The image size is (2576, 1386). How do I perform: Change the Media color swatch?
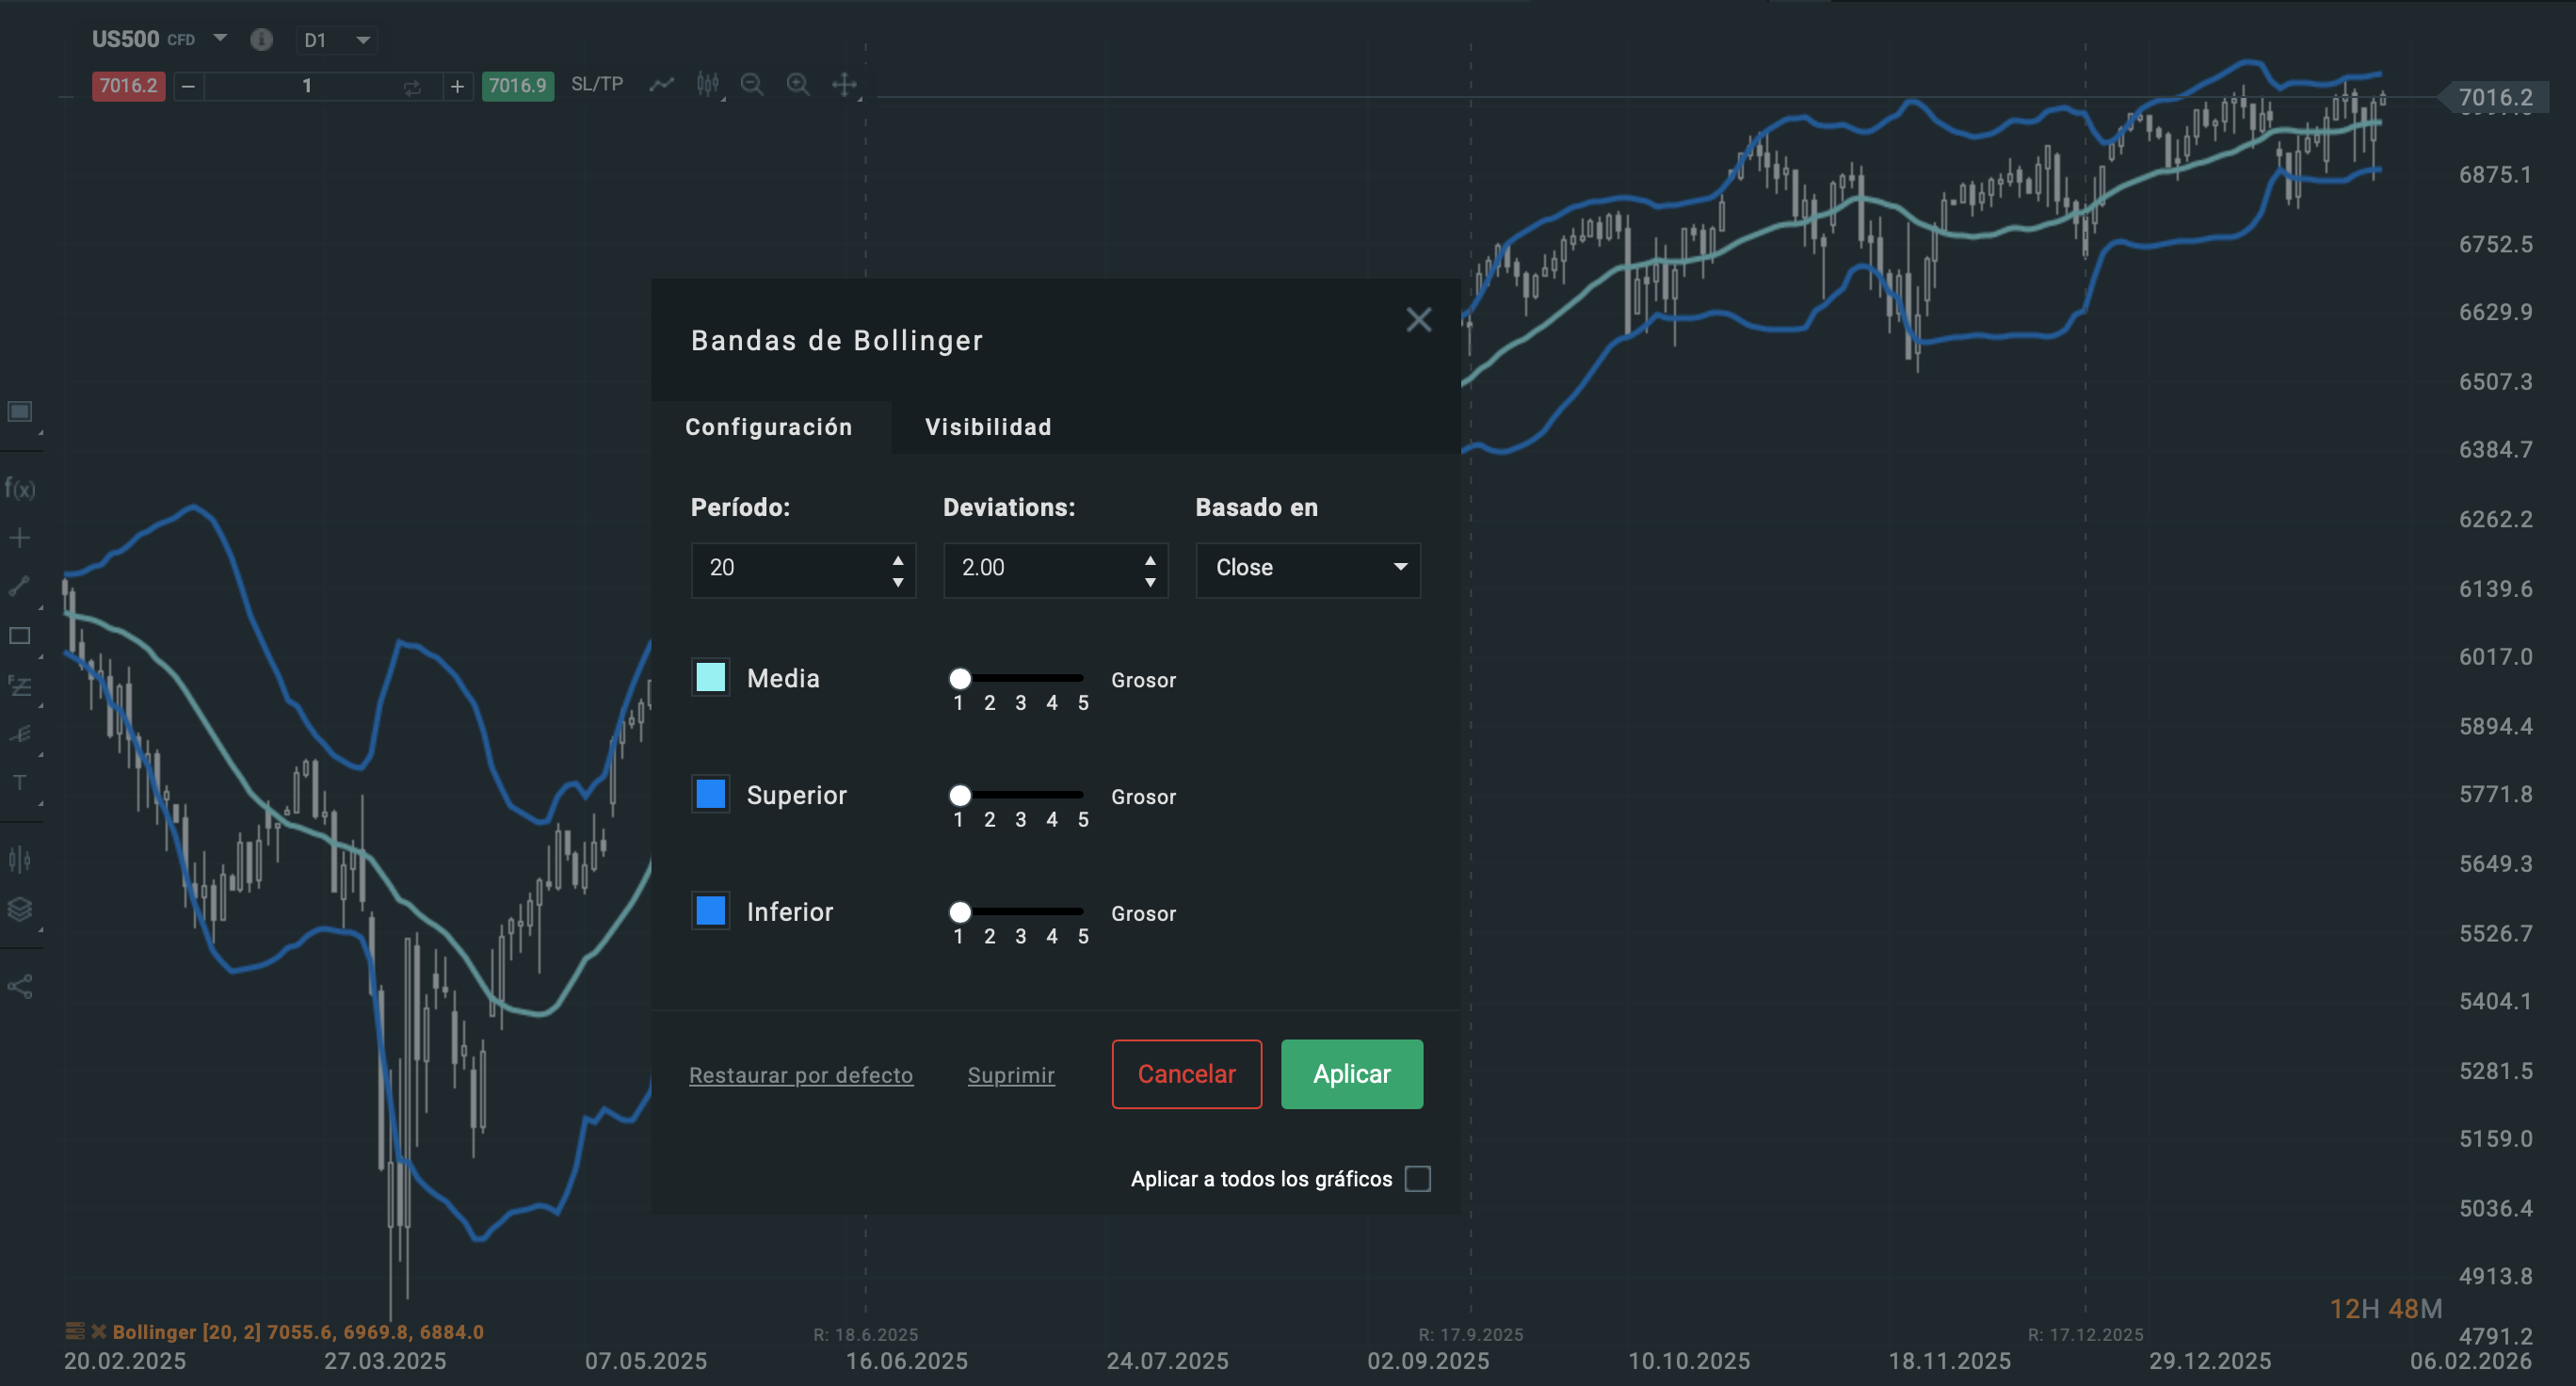tap(710, 678)
